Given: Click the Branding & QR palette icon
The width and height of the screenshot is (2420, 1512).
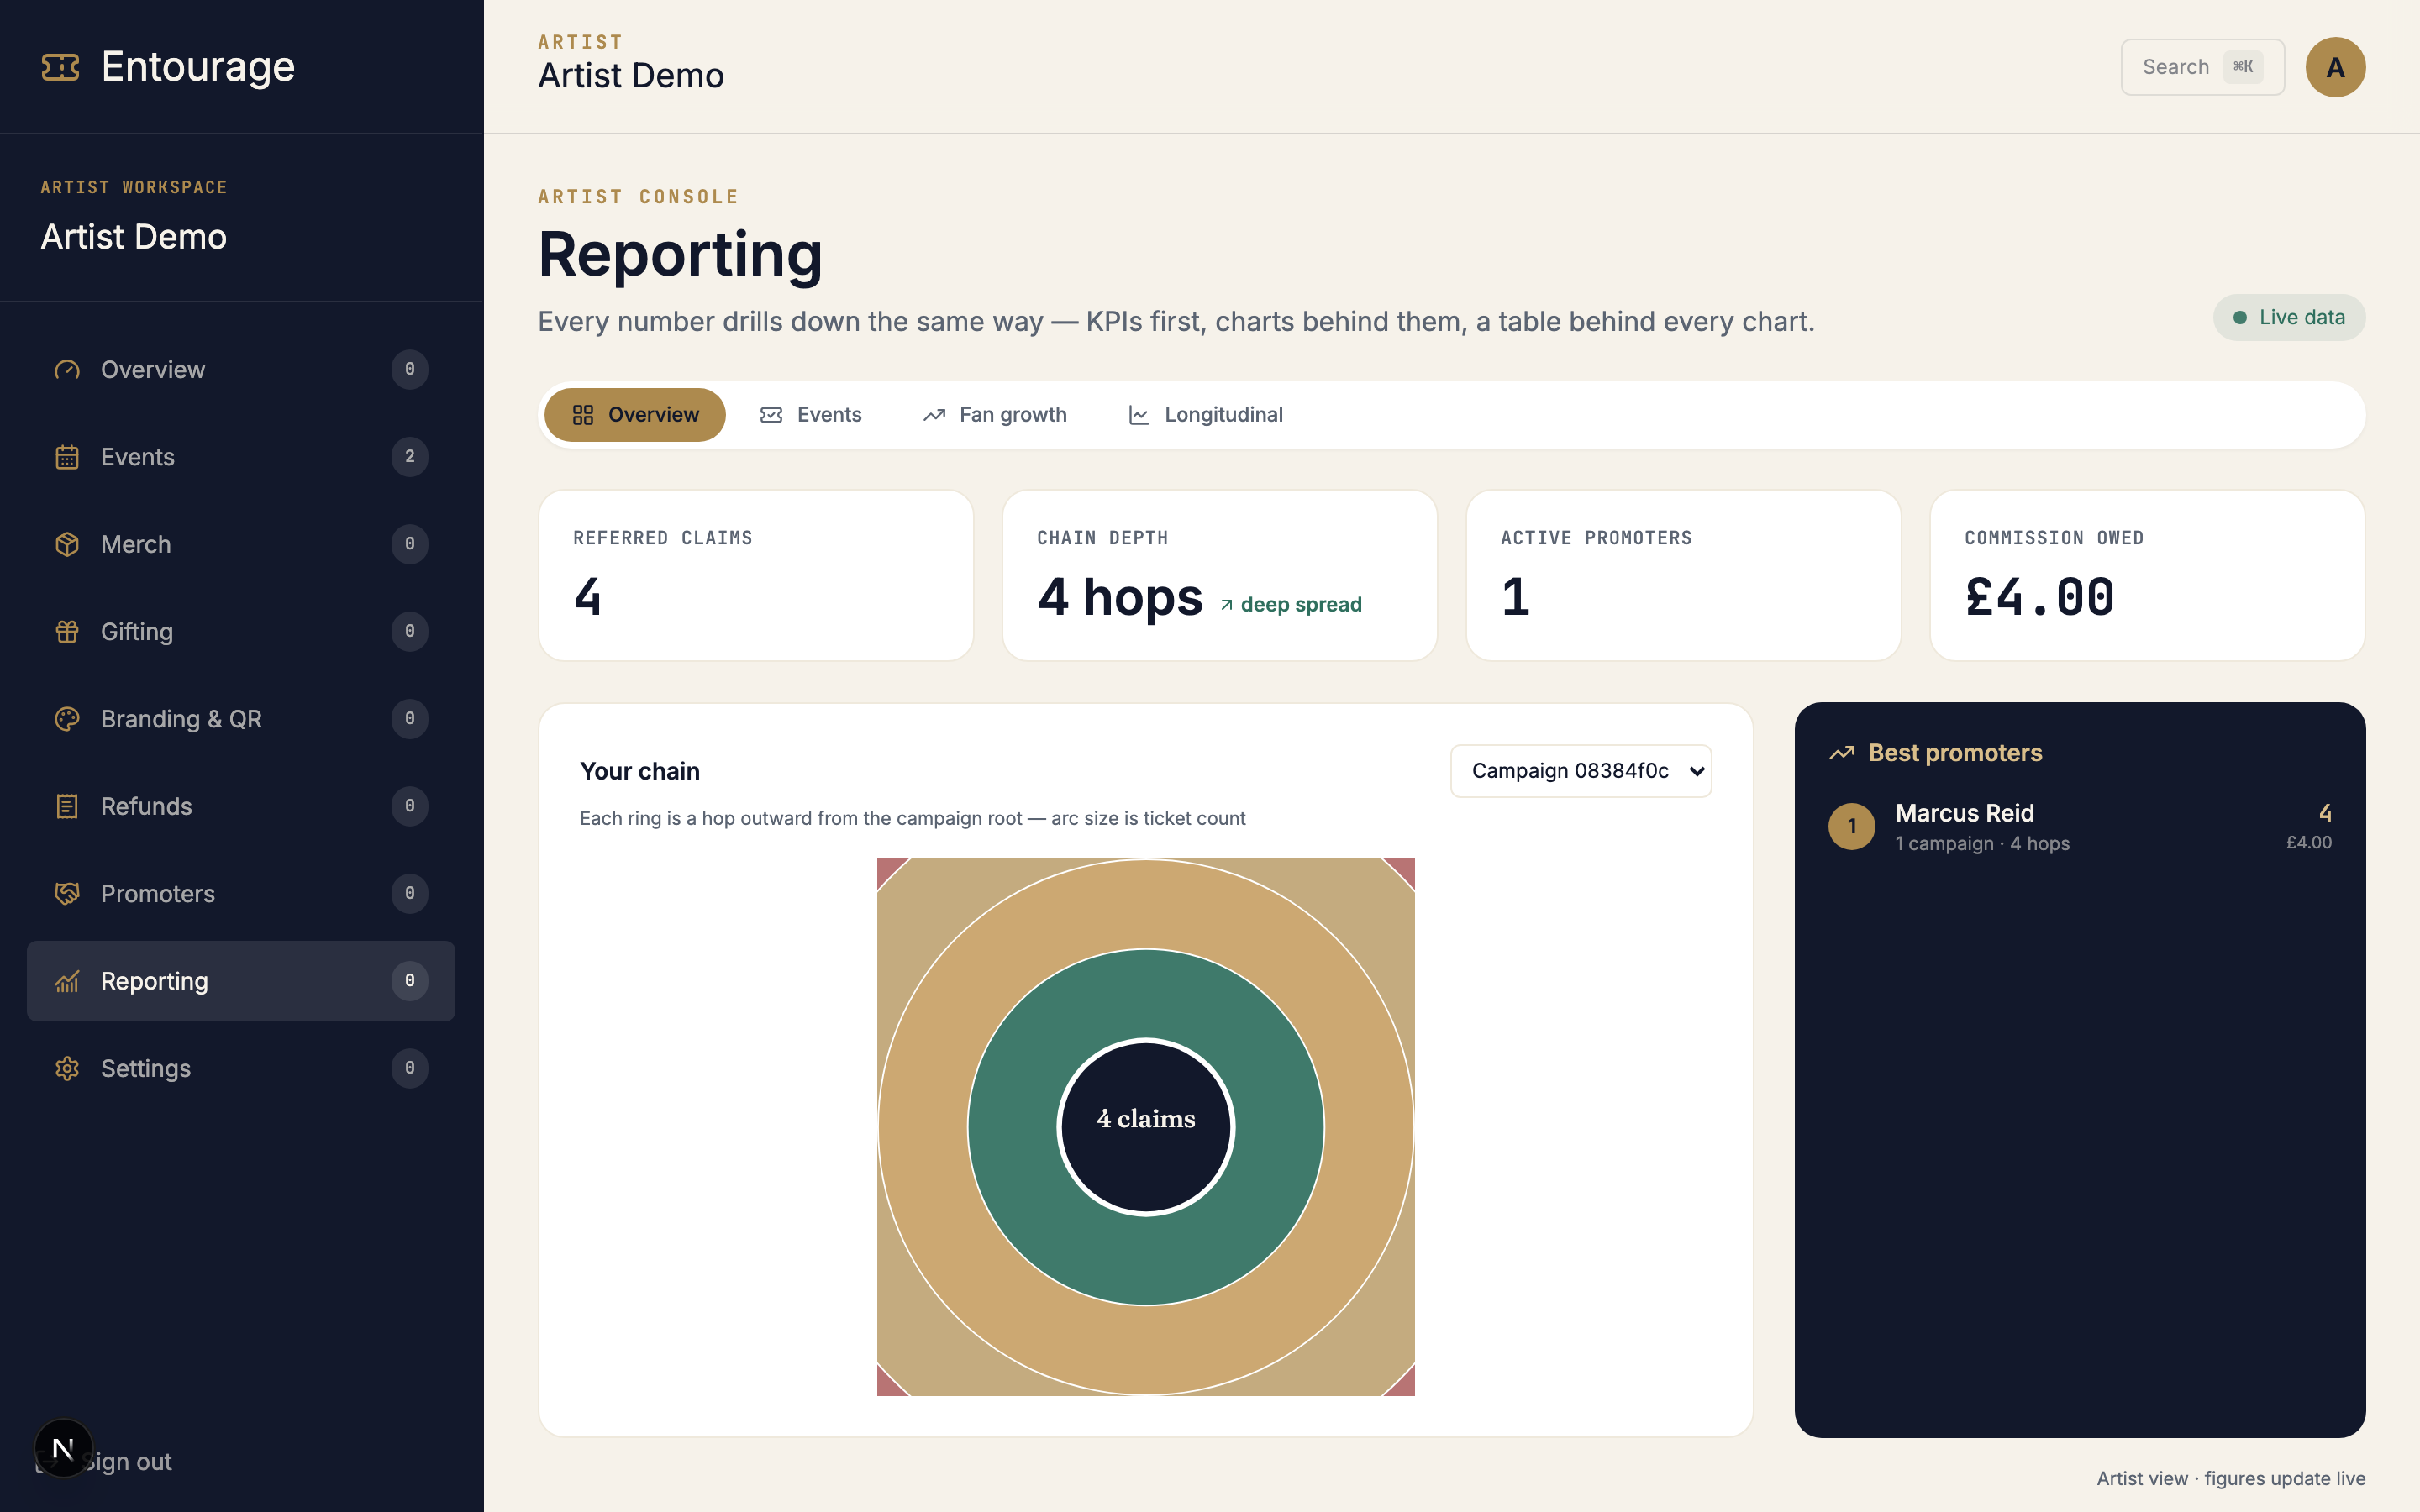Looking at the screenshot, I should [x=67, y=719].
